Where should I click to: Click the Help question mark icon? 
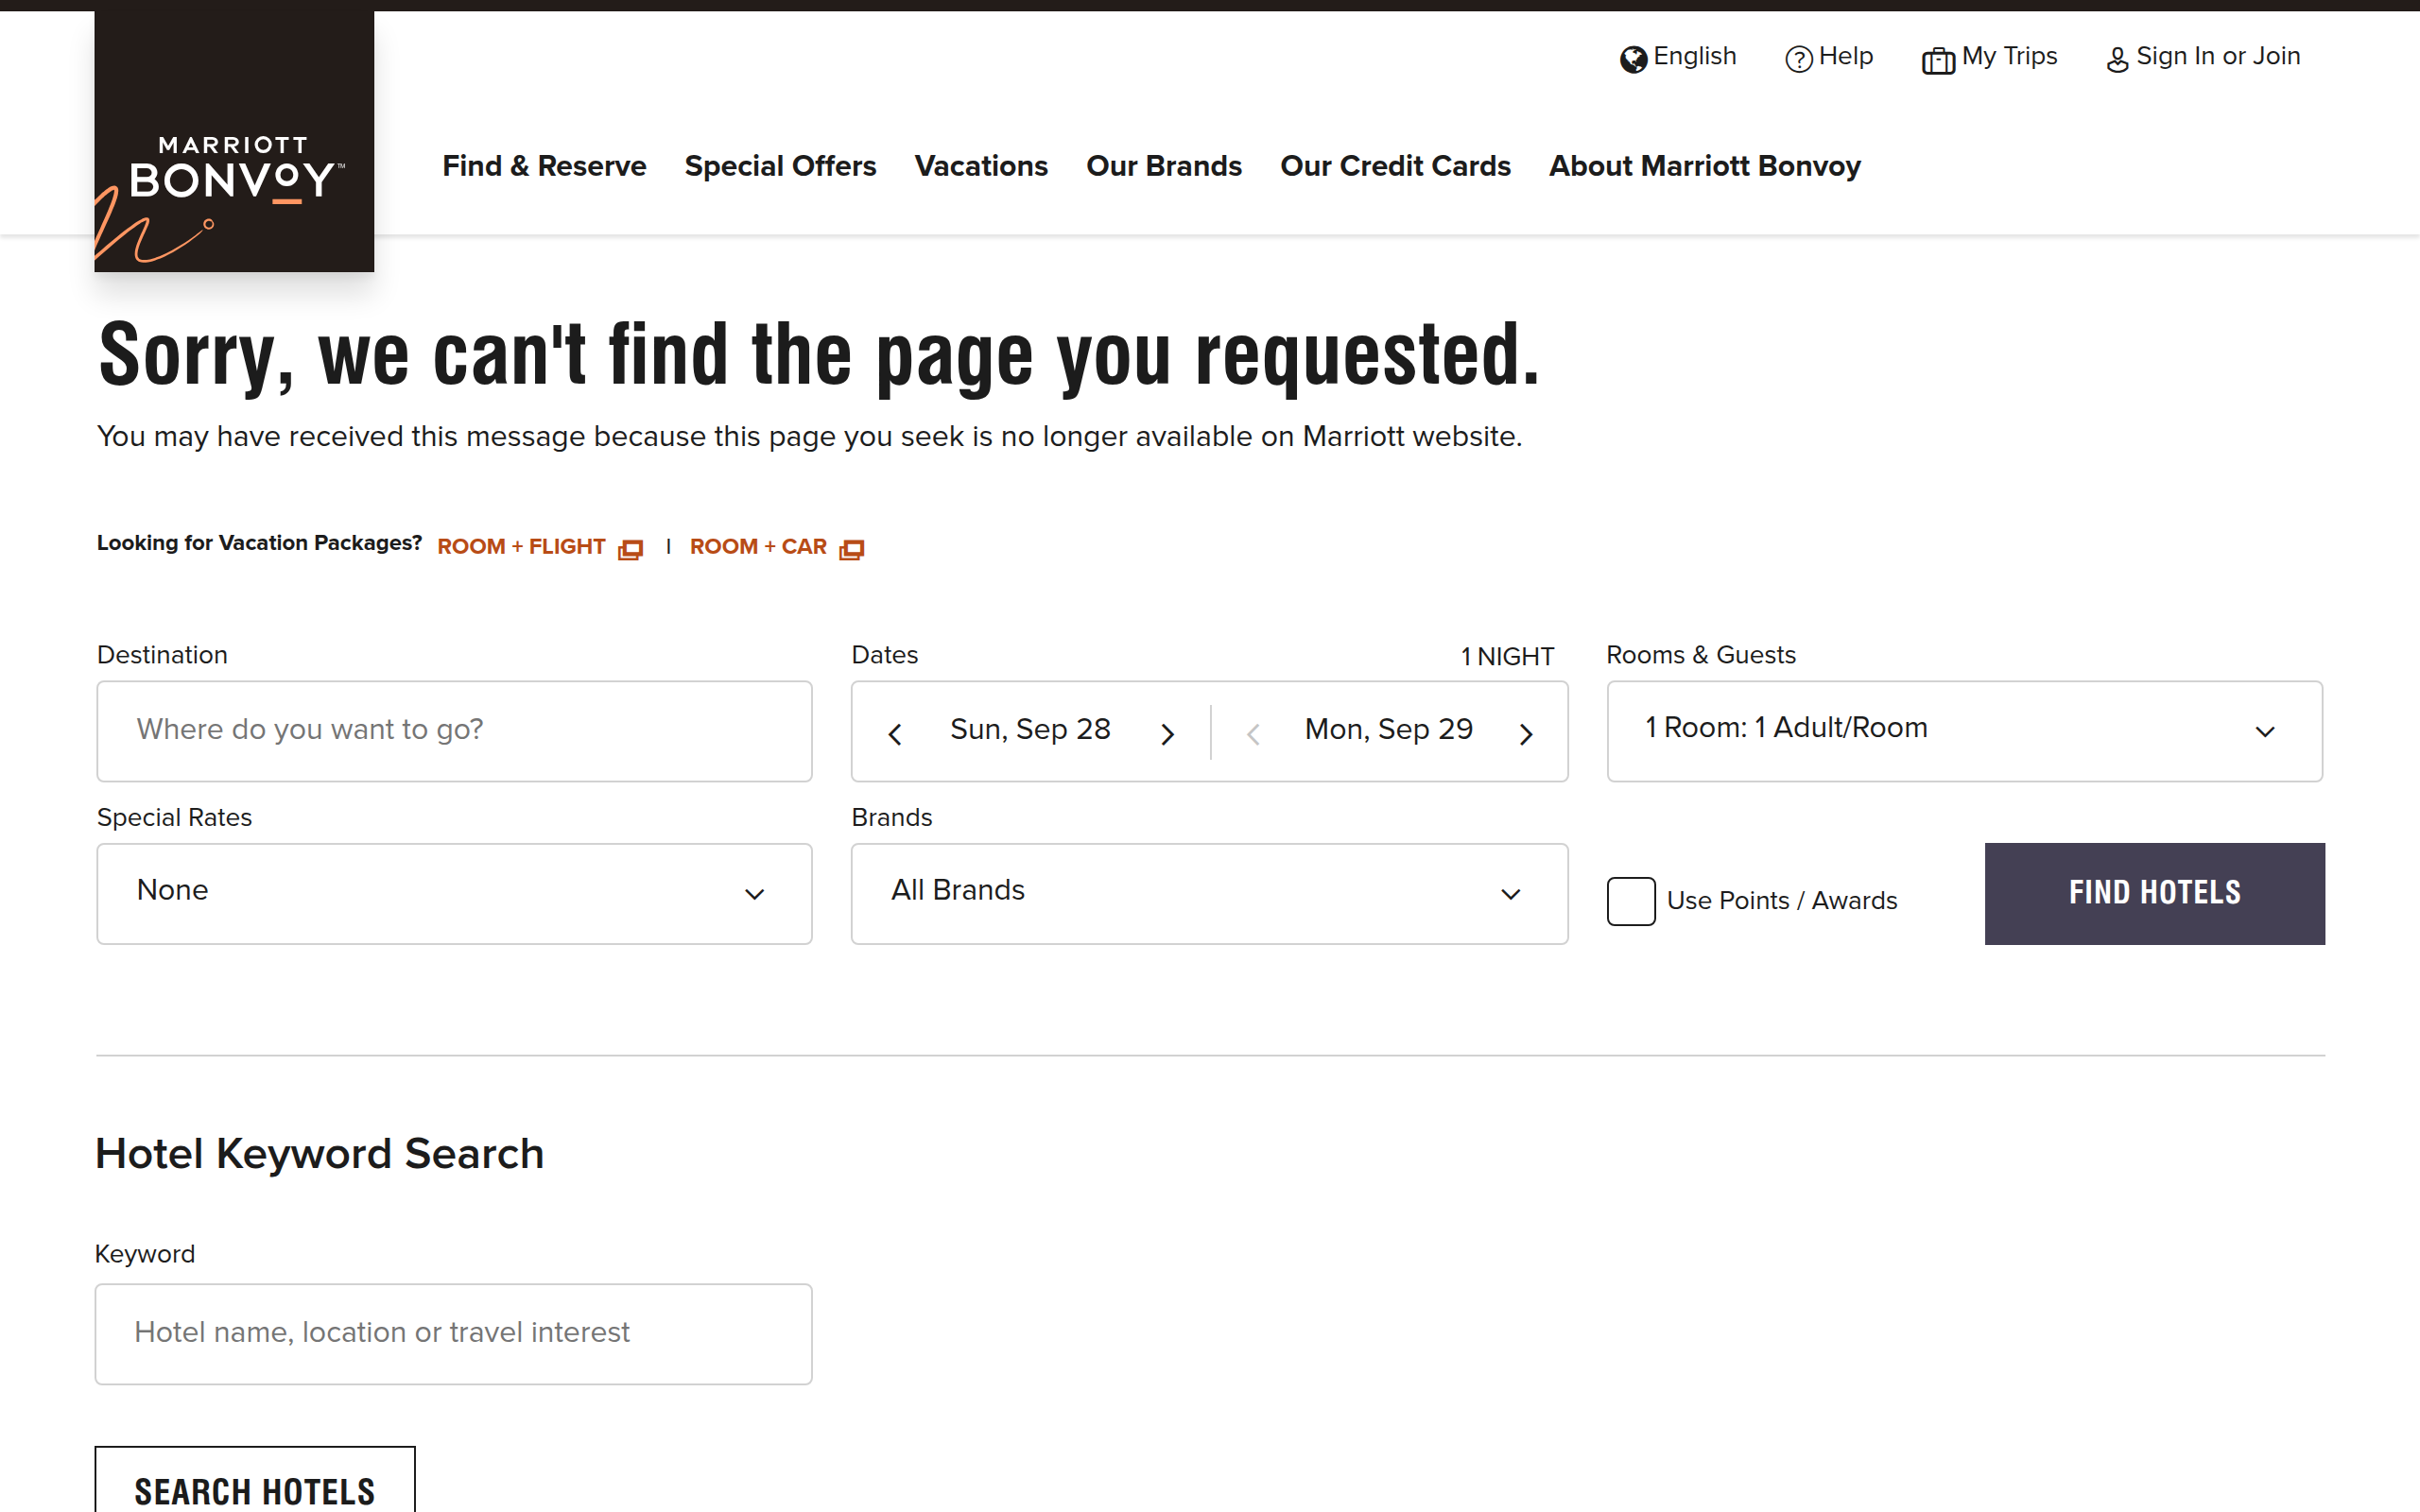click(1798, 60)
